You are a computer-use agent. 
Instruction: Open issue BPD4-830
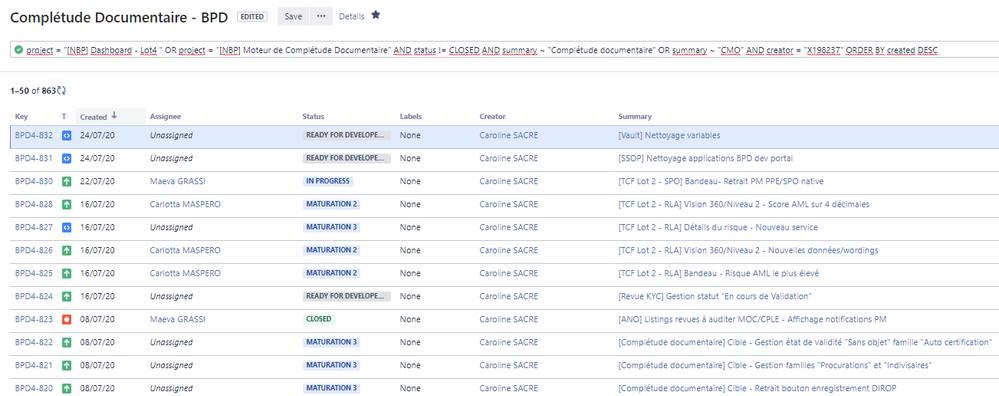tap(34, 181)
